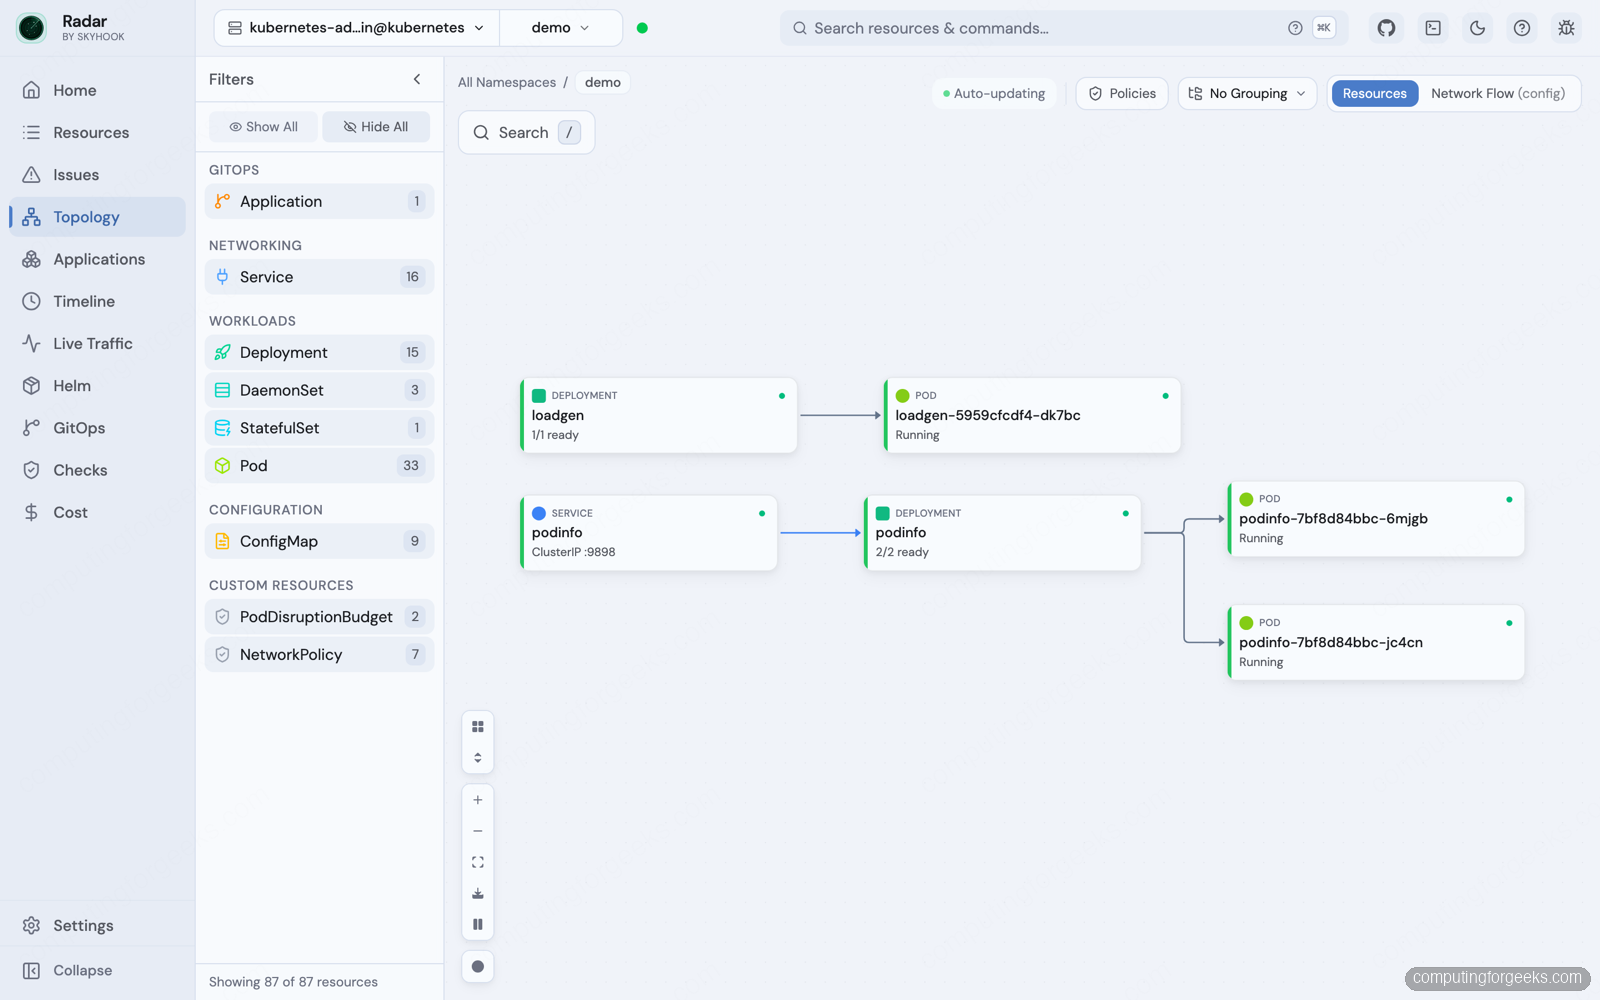
Task: Select the Resources view tab
Action: click(x=1374, y=93)
